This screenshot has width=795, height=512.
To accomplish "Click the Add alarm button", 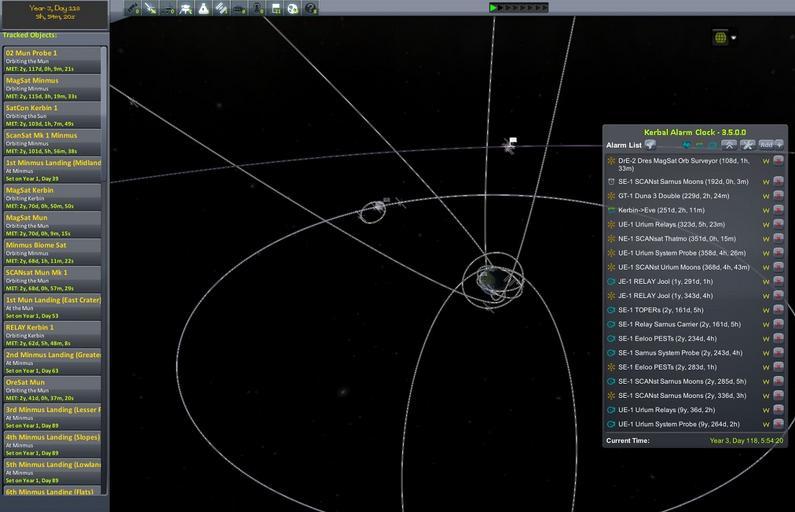I will coord(771,145).
